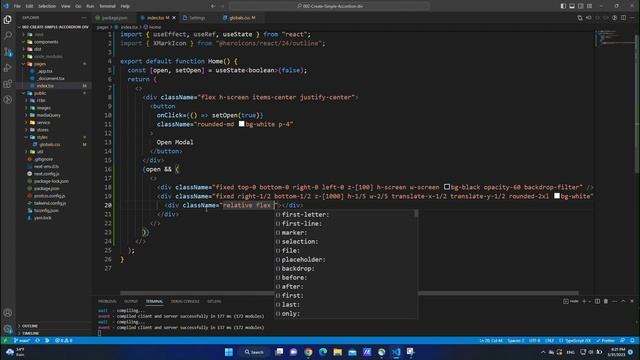Open the Edit menu
Image resolution: width=640 pixels, height=360 pixels.
point(29,6)
